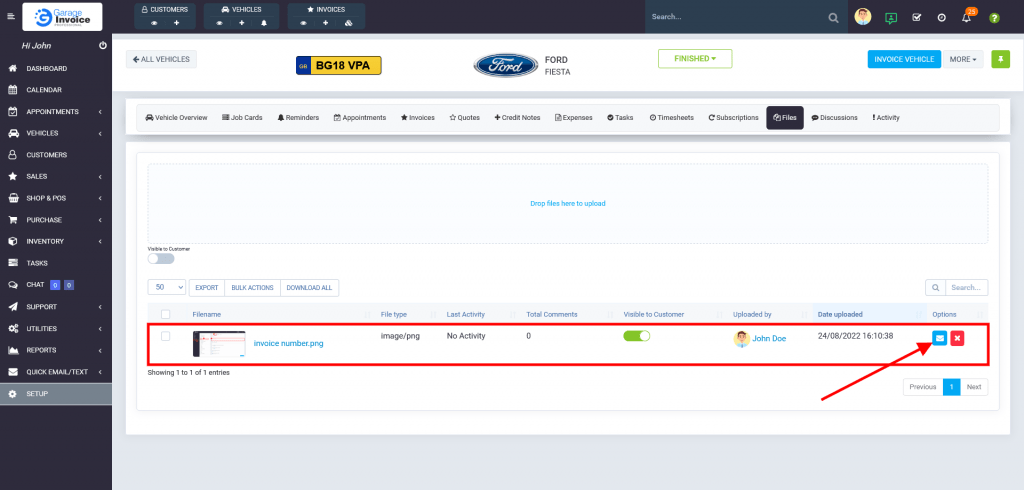Create a new invoice with the plus icon
1024x490 pixels.
point(326,23)
